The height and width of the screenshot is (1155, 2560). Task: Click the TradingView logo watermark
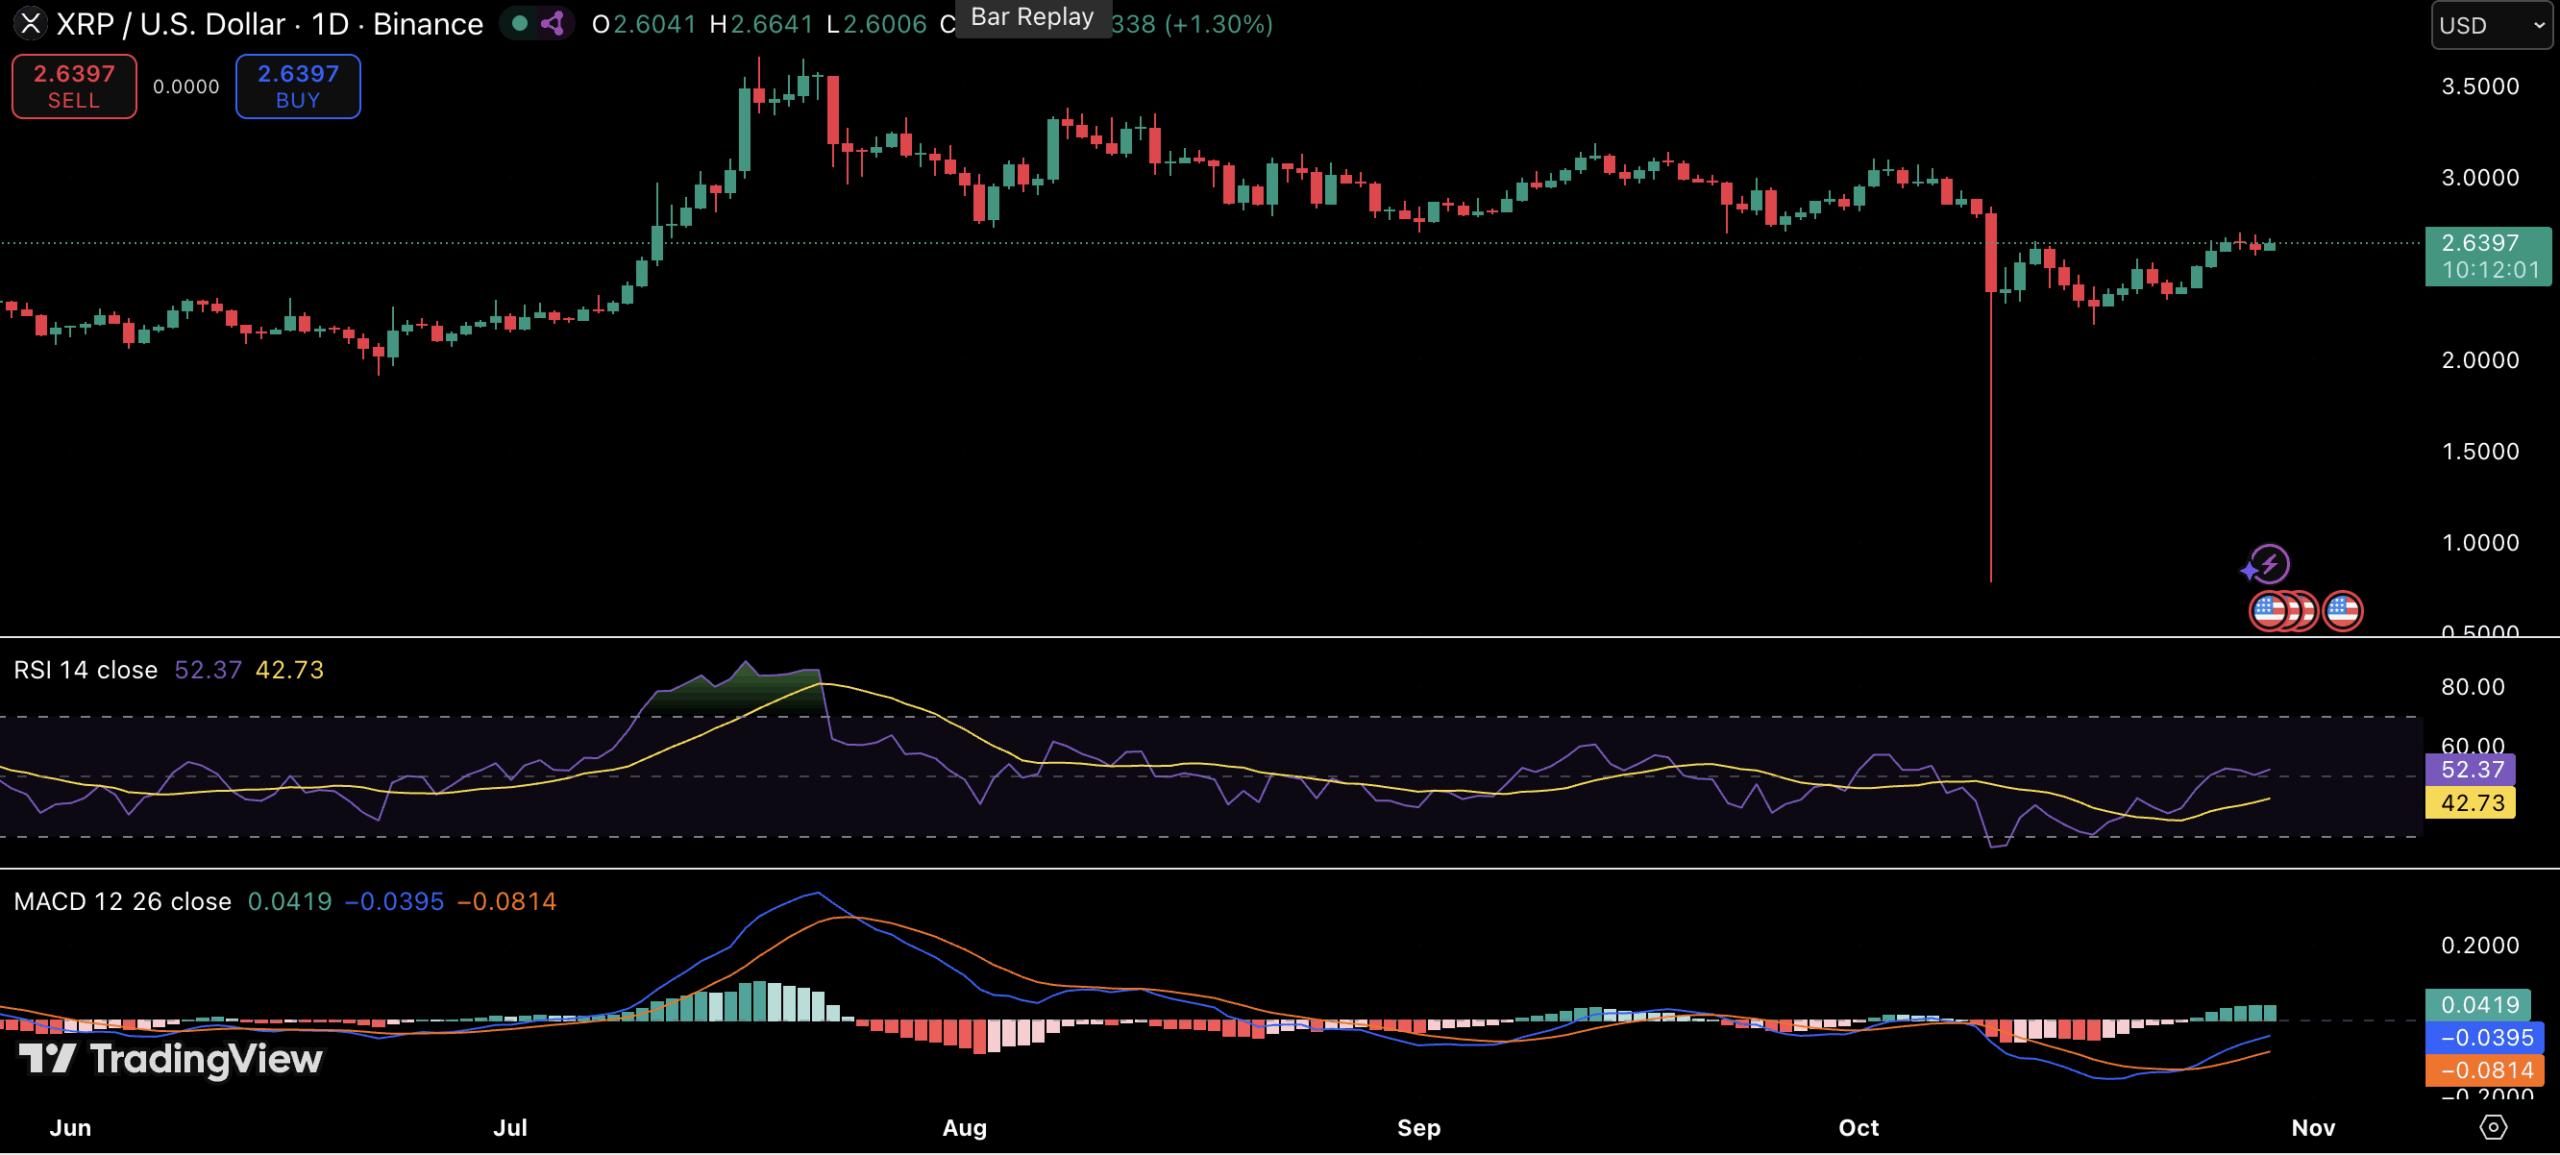pyautogui.click(x=171, y=1059)
